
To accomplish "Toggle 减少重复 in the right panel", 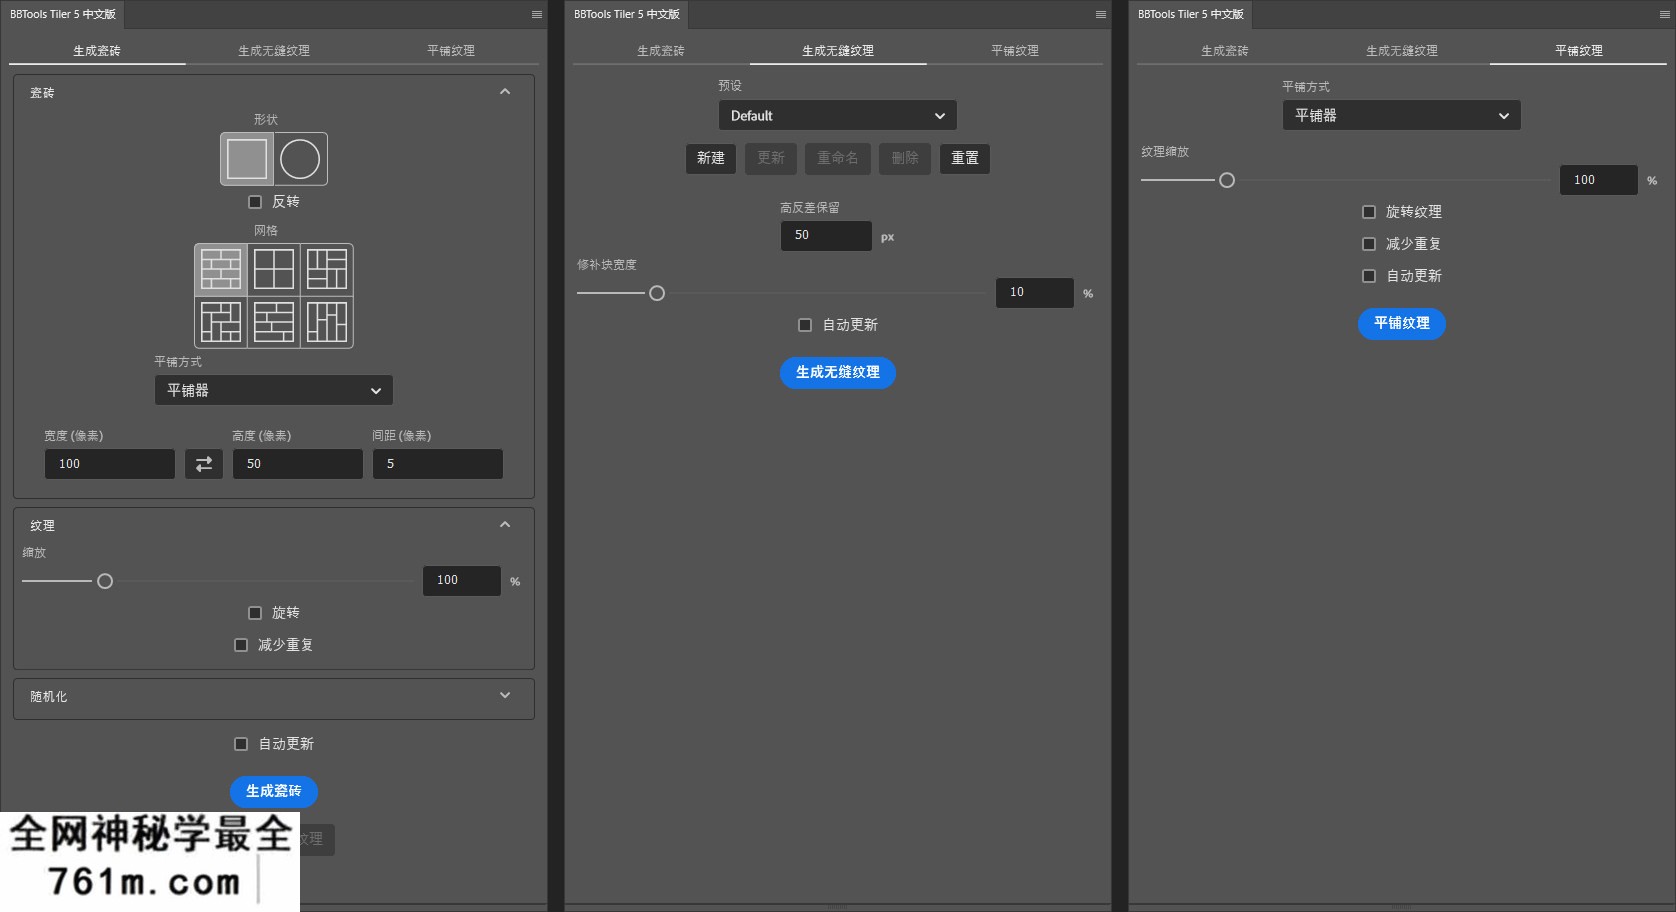I will coord(1369,244).
